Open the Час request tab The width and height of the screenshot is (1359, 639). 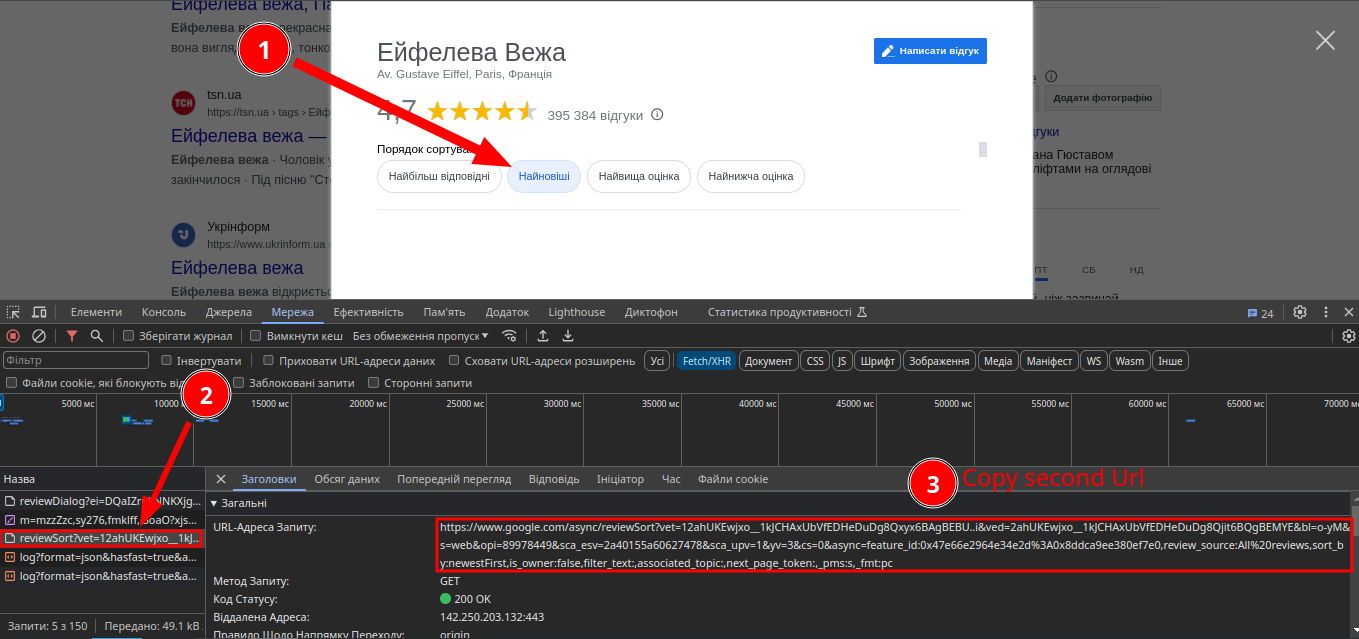click(x=671, y=479)
